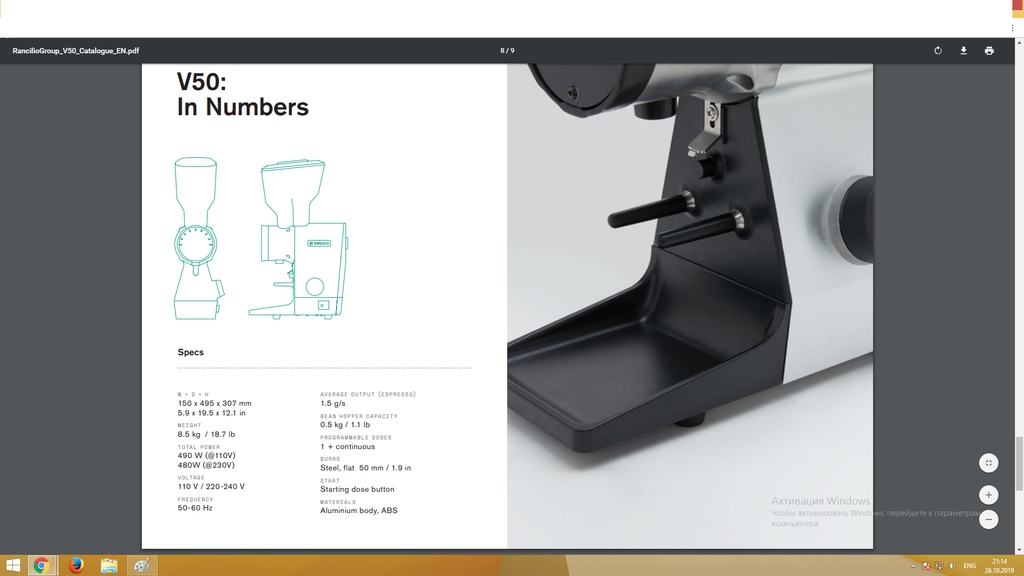Click the volume icon in system tray

tap(952, 566)
